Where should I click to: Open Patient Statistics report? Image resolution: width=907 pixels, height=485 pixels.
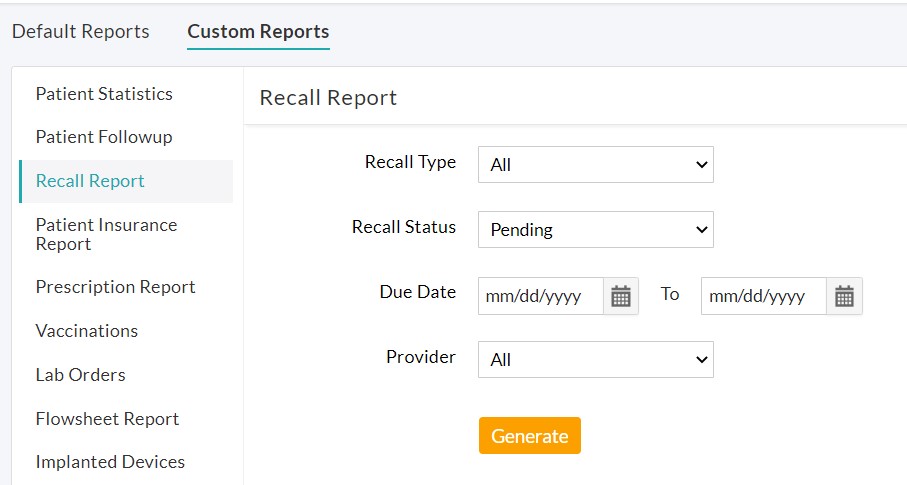click(x=104, y=94)
